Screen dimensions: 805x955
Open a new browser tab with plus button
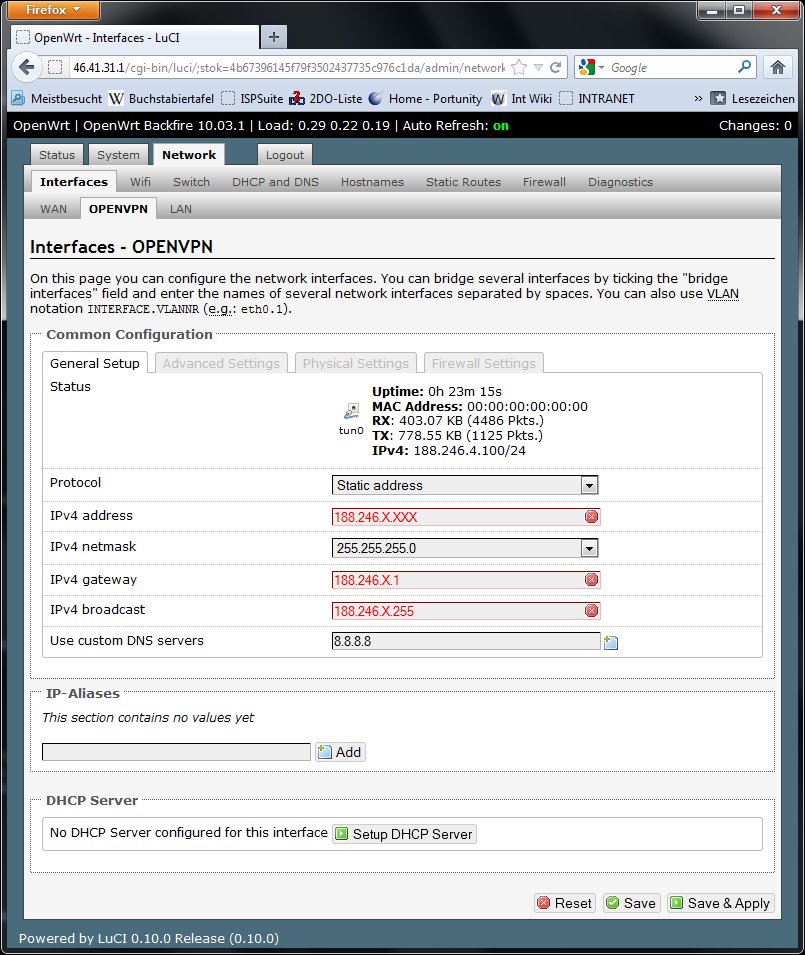(x=273, y=36)
